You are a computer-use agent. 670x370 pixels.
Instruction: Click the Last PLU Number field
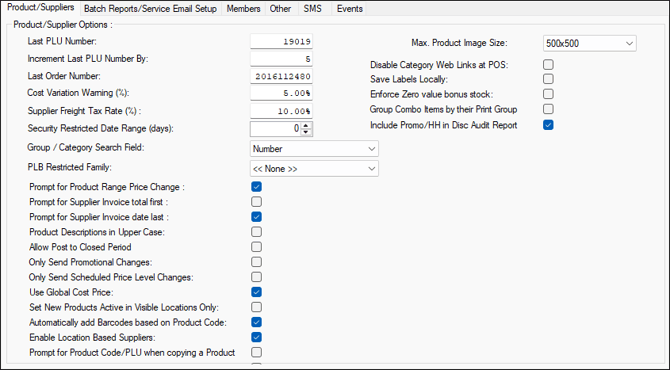282,41
